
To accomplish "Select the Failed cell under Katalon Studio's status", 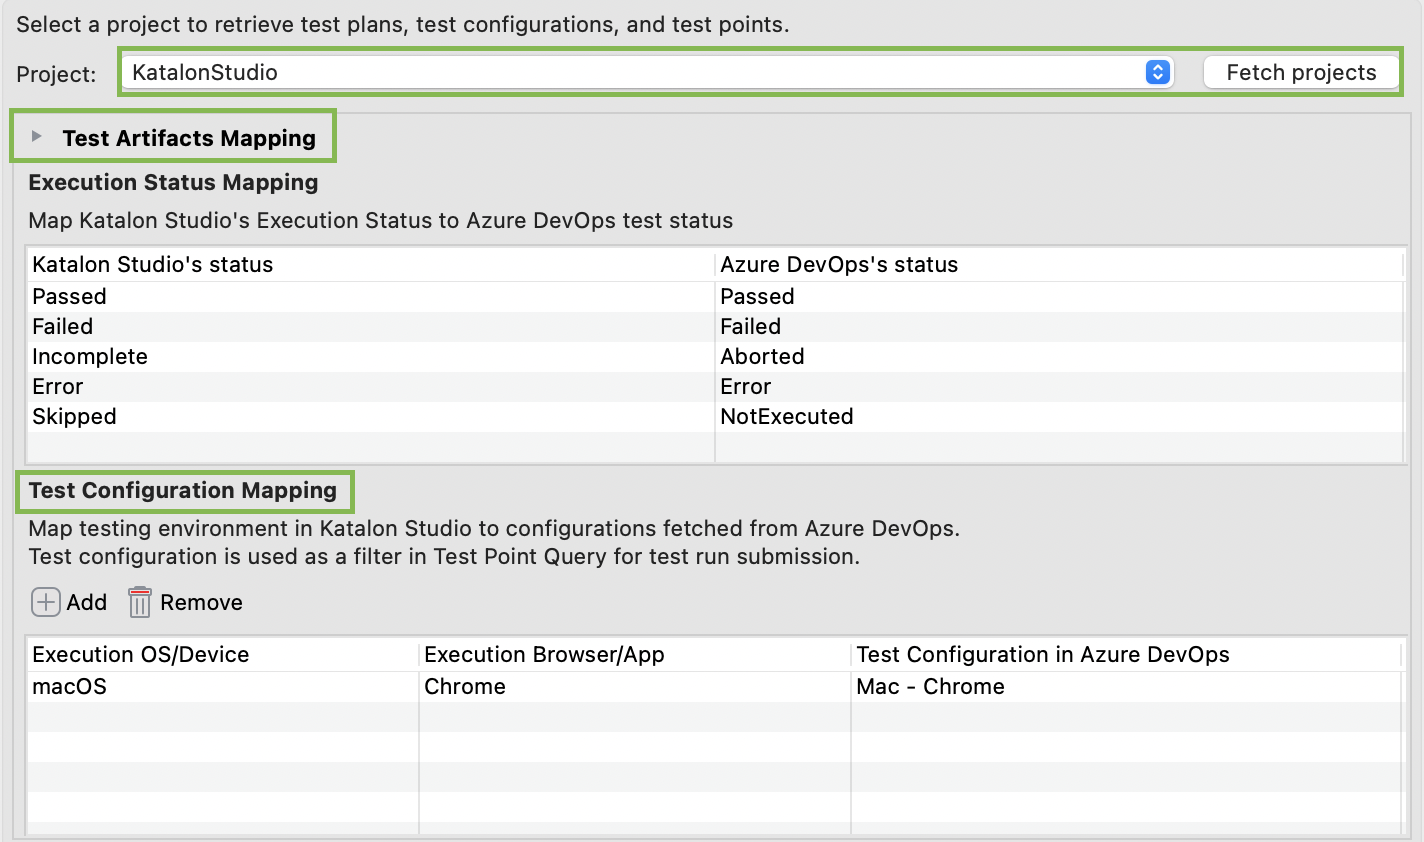I will point(370,327).
